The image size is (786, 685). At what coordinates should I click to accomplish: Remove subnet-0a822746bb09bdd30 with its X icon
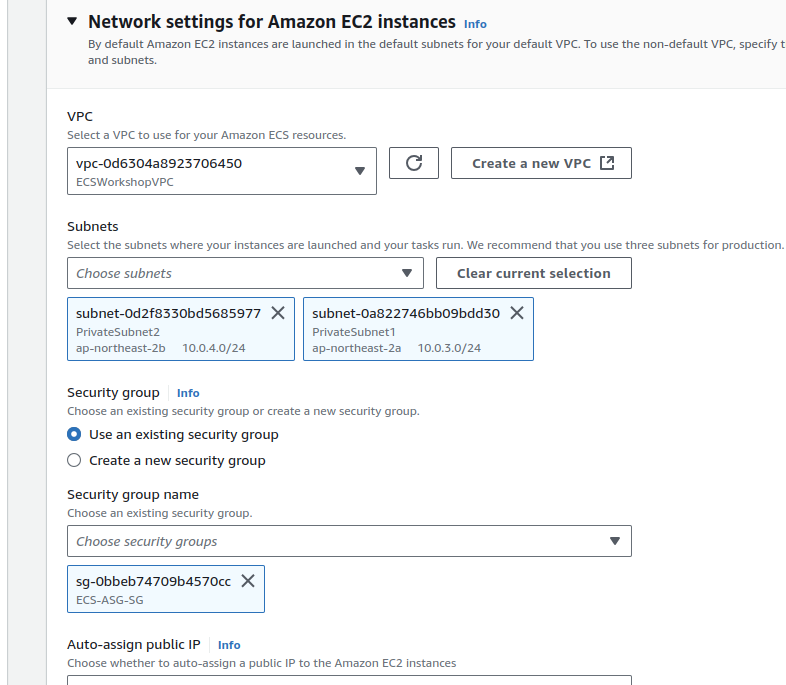(x=517, y=313)
